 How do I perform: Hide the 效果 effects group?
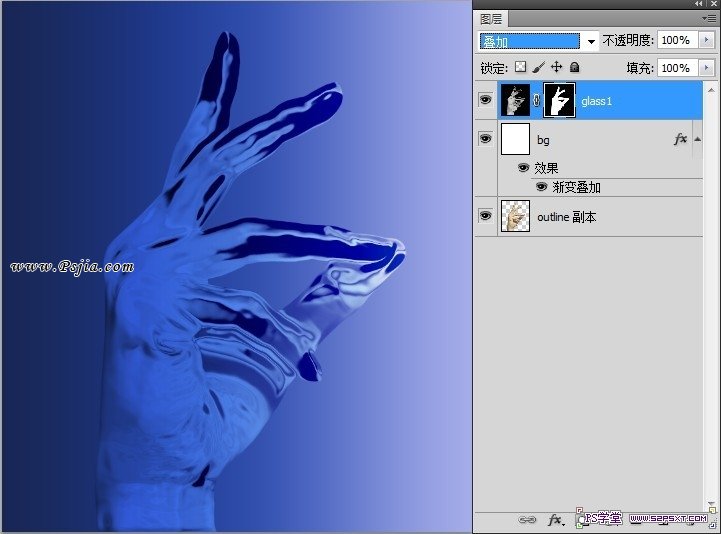[523, 167]
